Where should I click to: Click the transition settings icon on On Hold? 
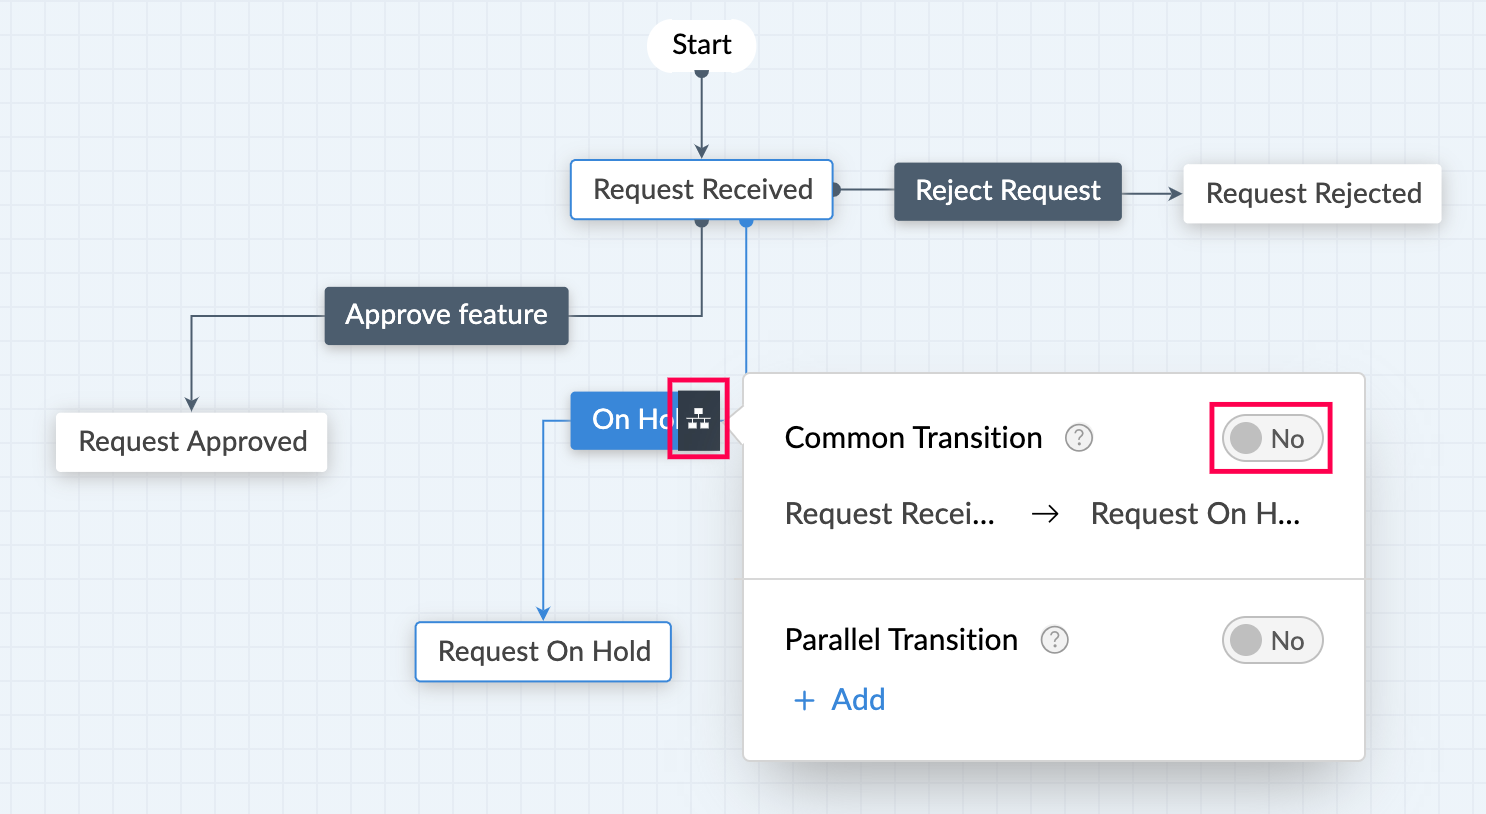click(698, 420)
